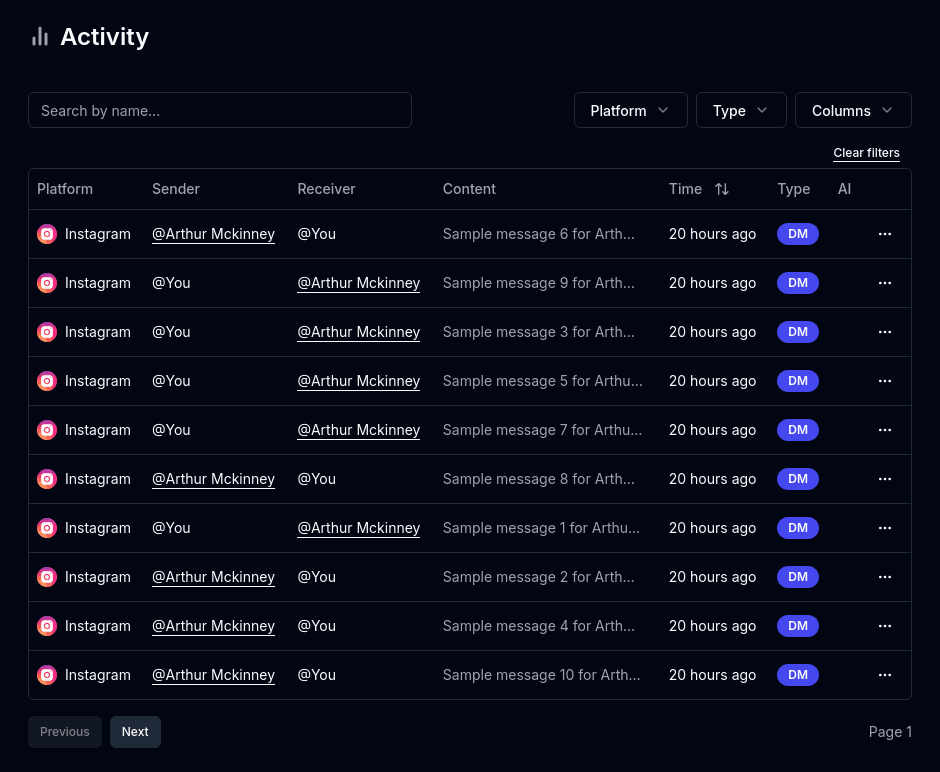The height and width of the screenshot is (772, 940).
Task: Click the Activity bar-chart icon in the header
Action: pyautogui.click(x=40, y=36)
